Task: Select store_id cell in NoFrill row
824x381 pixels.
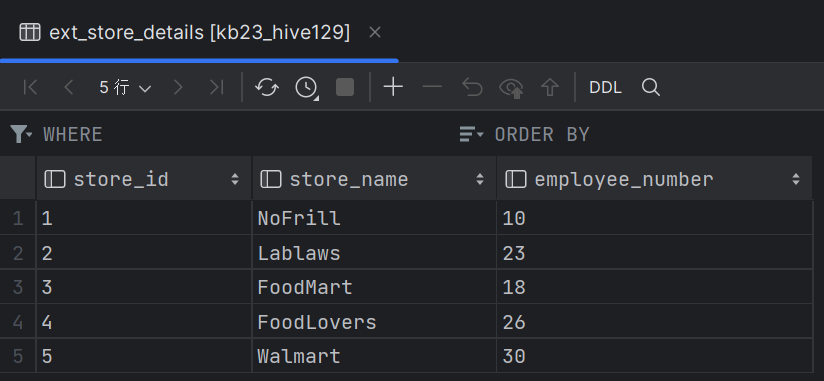Action: point(144,218)
